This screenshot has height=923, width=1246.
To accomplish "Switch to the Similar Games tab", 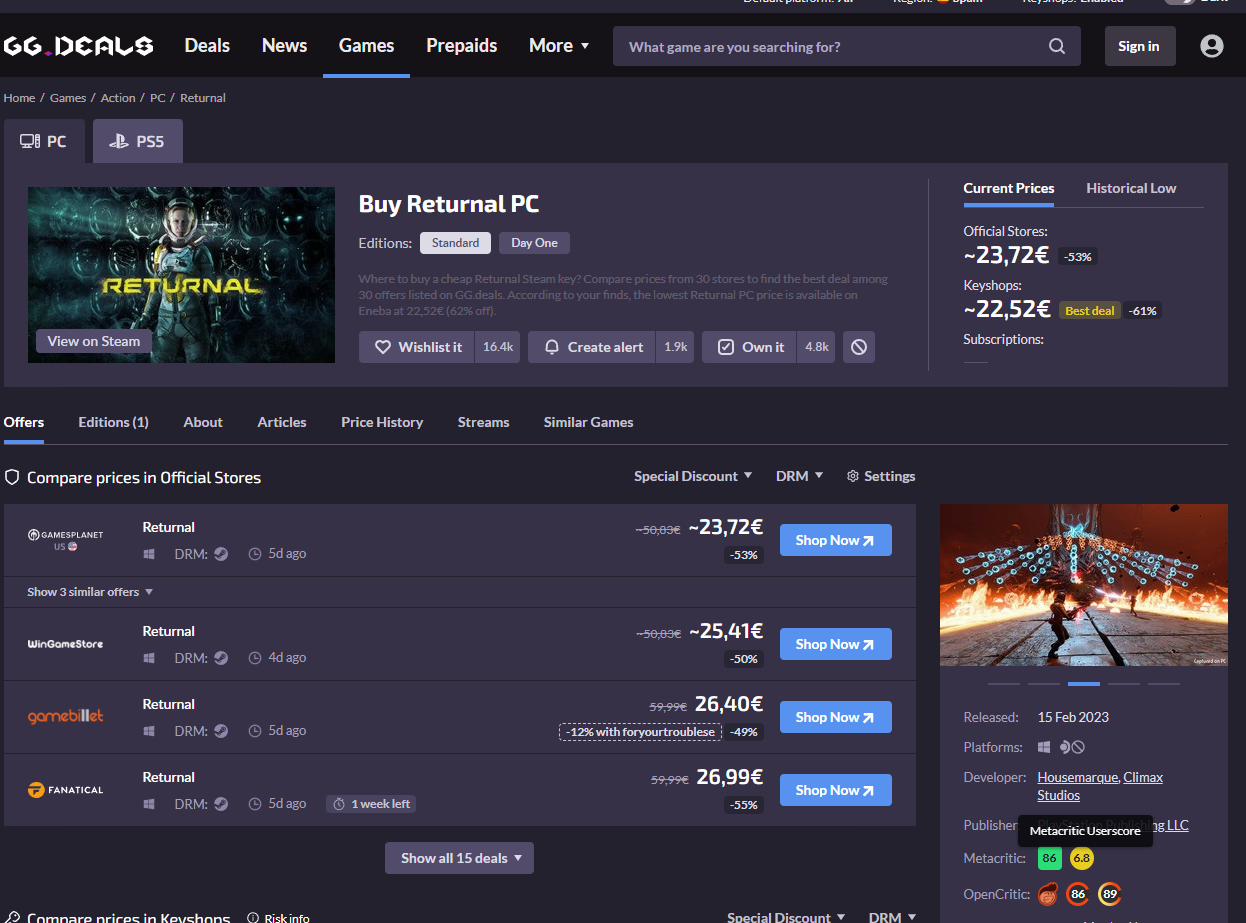I will (588, 422).
